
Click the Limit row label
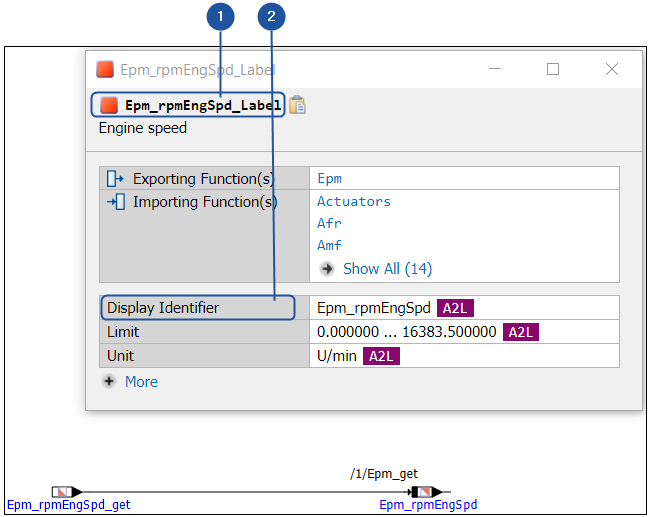pyautogui.click(x=123, y=332)
